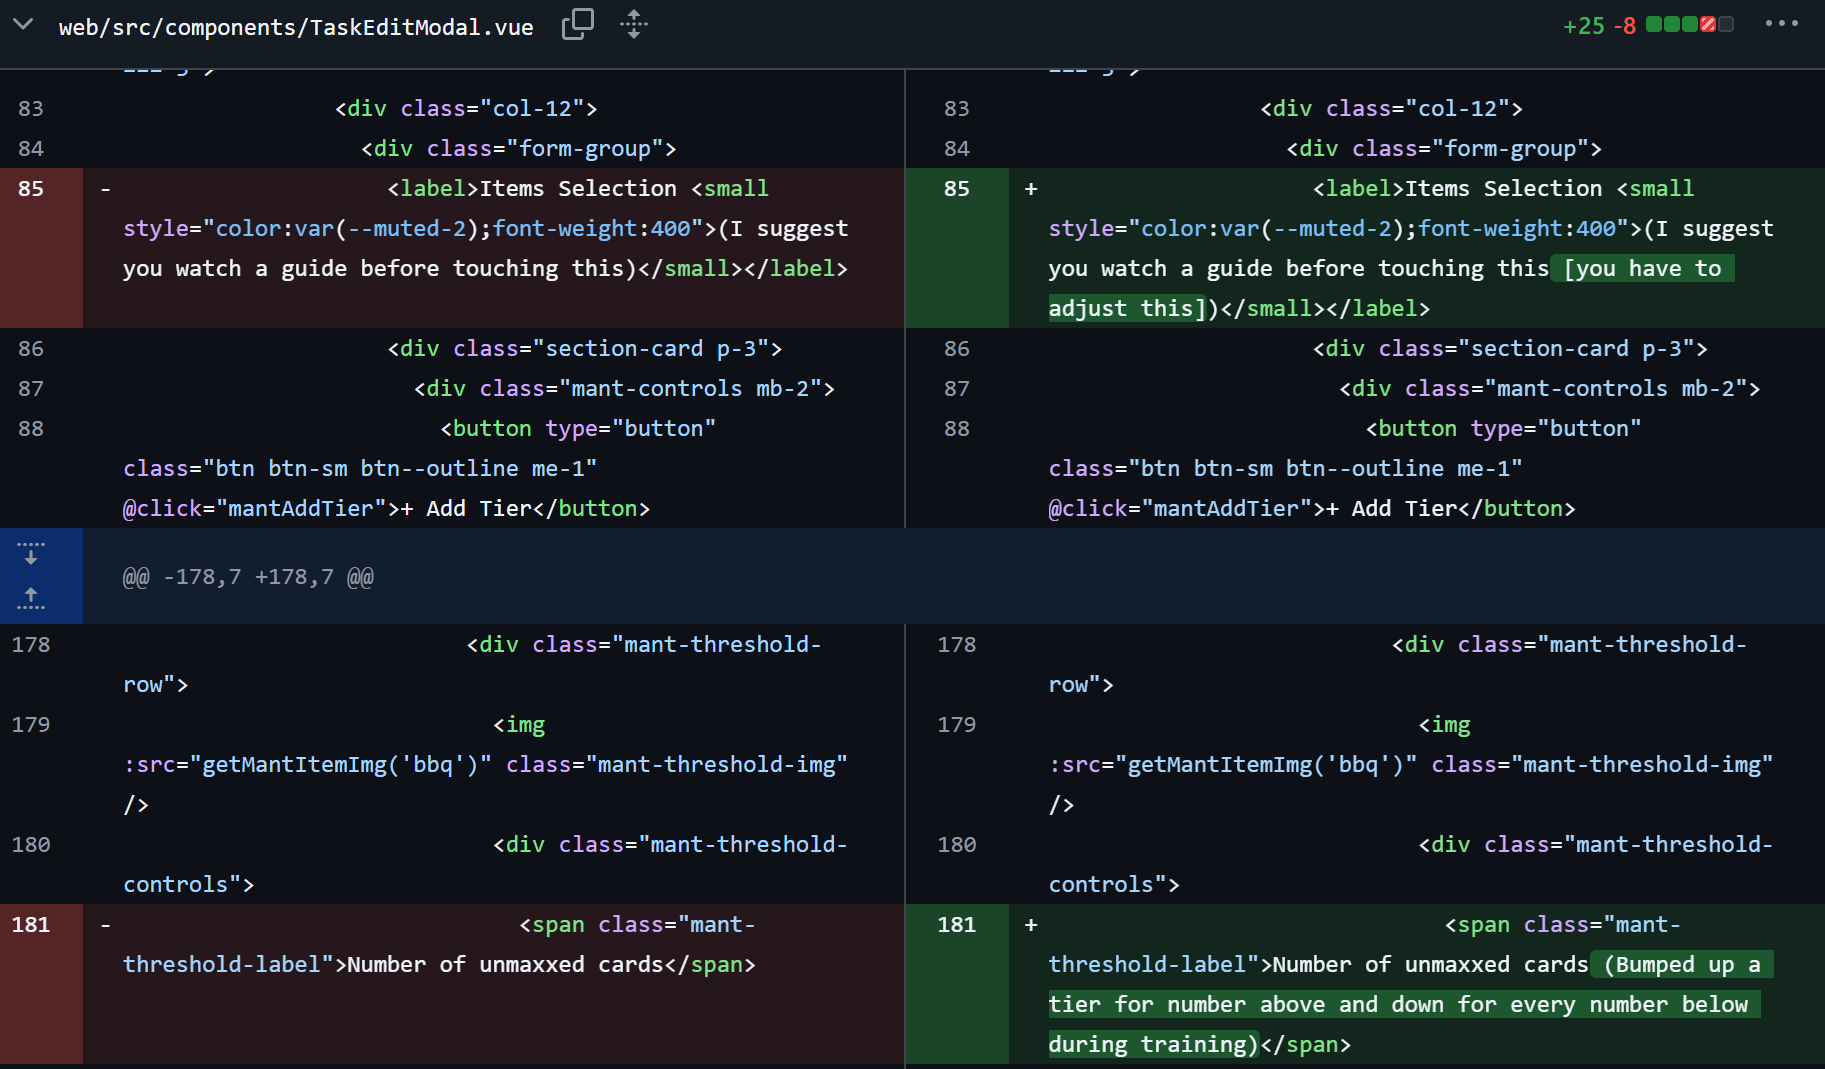This screenshot has width=1825, height=1069.
Task: Click the highlighted added text "[you have to"
Action: [1643, 268]
